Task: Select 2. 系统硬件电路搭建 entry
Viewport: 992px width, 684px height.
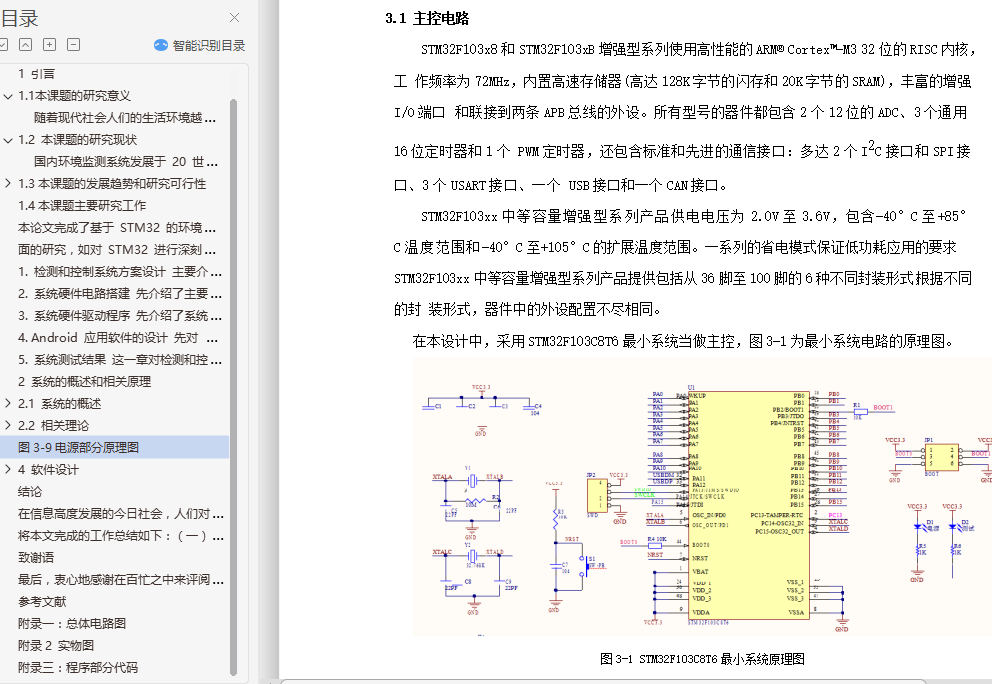Action: pos(120,294)
